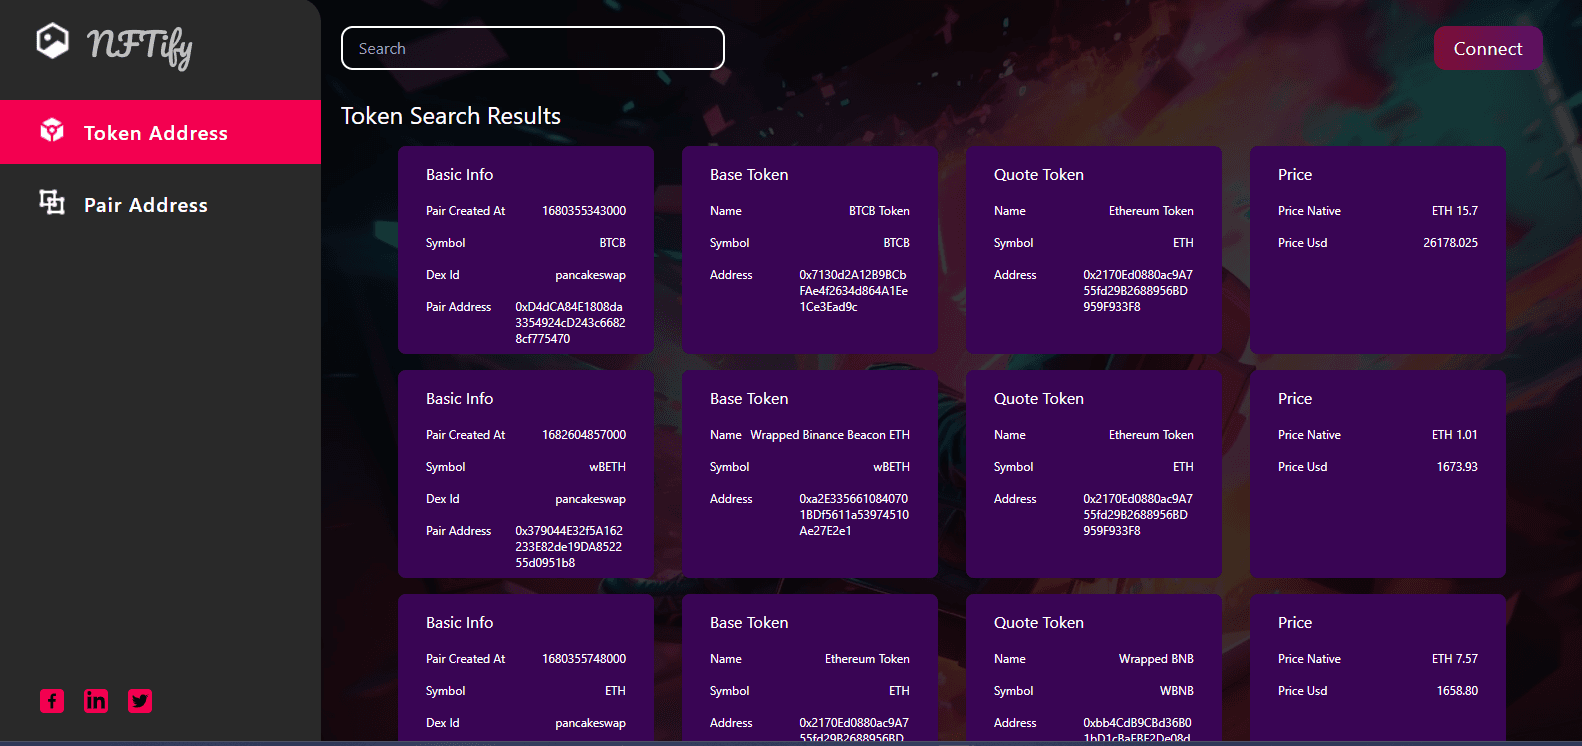Image resolution: width=1582 pixels, height=746 pixels.
Task: Click price native value ETH 15.7
Action: [1454, 211]
